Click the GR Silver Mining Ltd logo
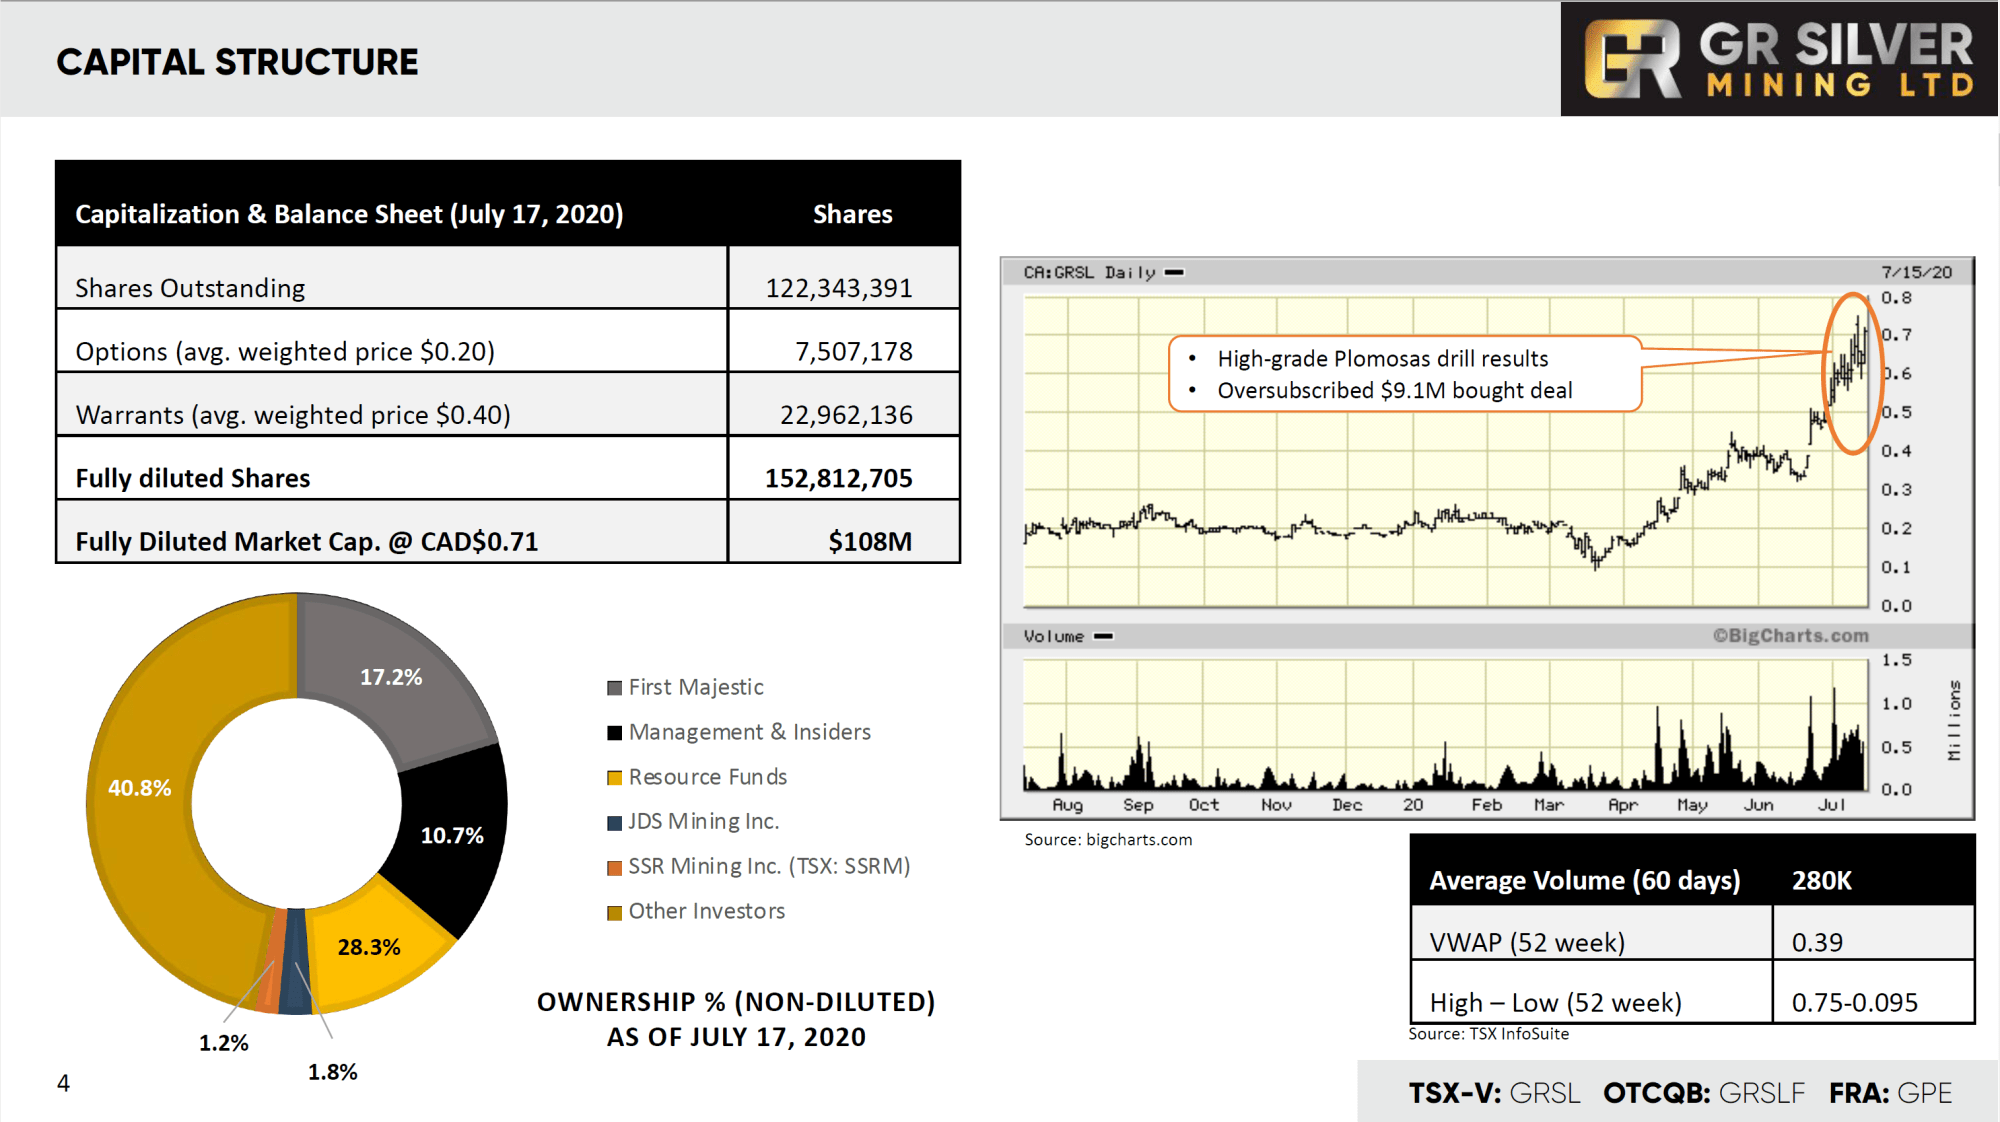 tap(1779, 59)
